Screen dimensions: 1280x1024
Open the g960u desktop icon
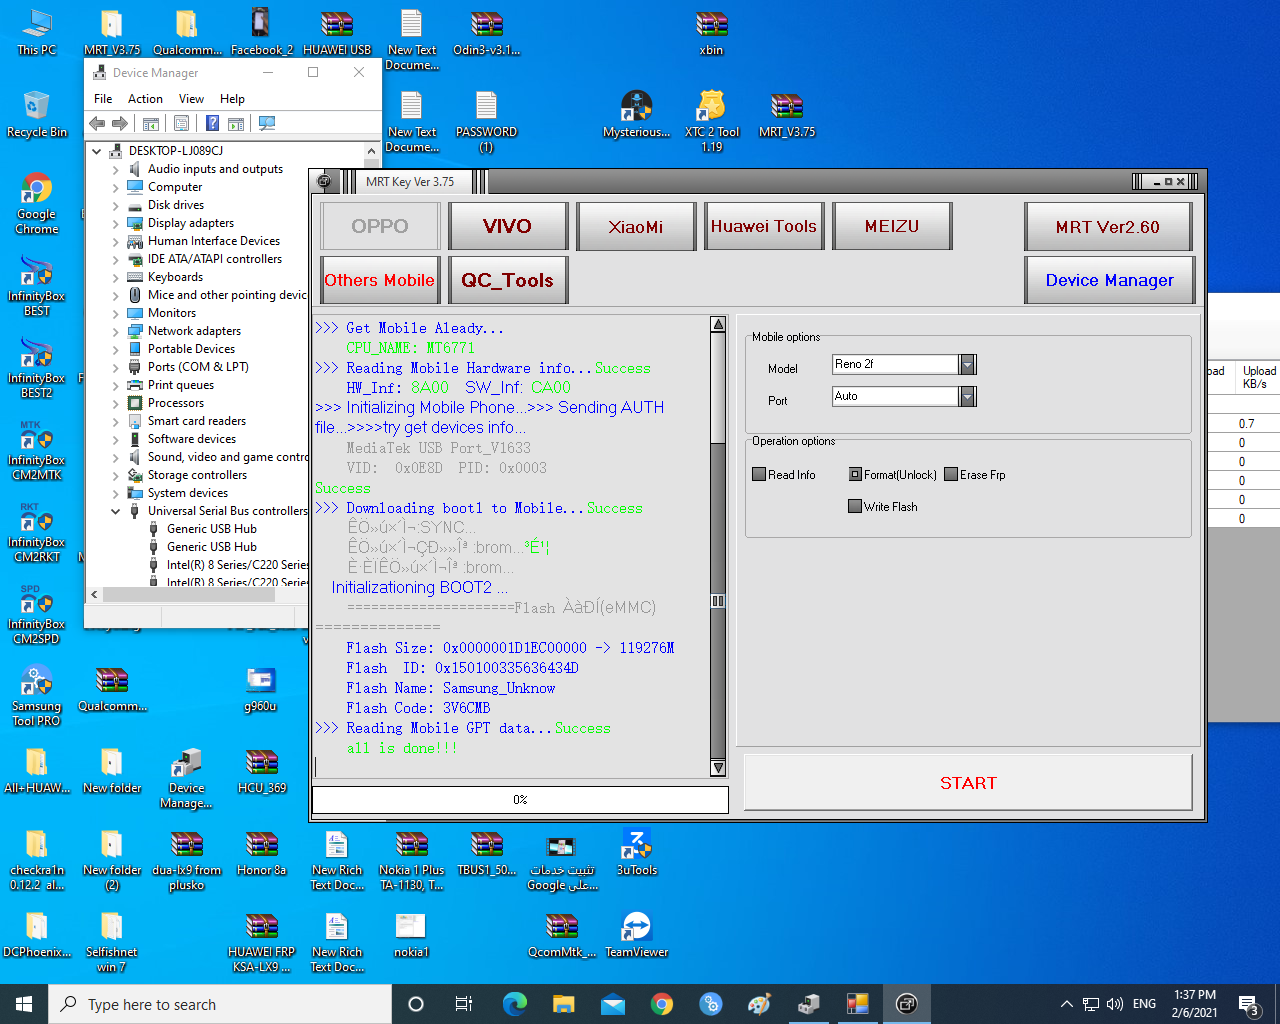click(261, 688)
